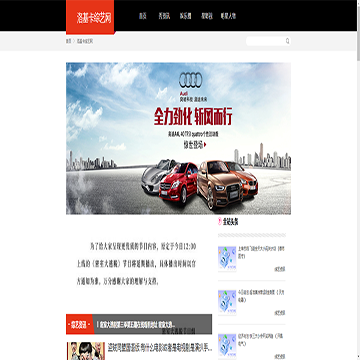The width and height of the screenshot is (360, 360).
Task: Open the second sidebar article blue thumbnail
Action: click(x=227, y=302)
